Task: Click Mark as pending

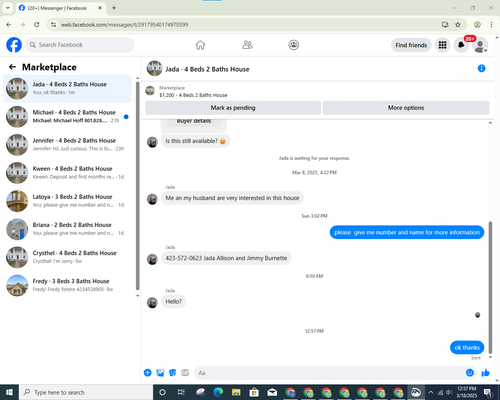Action: click(233, 108)
